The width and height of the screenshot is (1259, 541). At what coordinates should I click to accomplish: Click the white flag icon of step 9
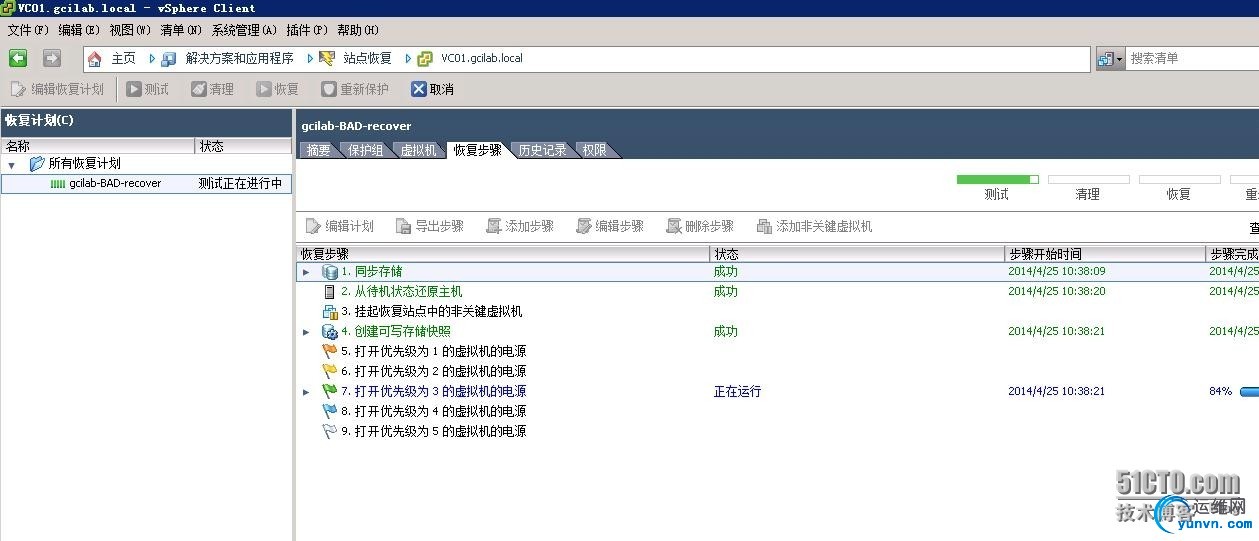click(x=330, y=431)
